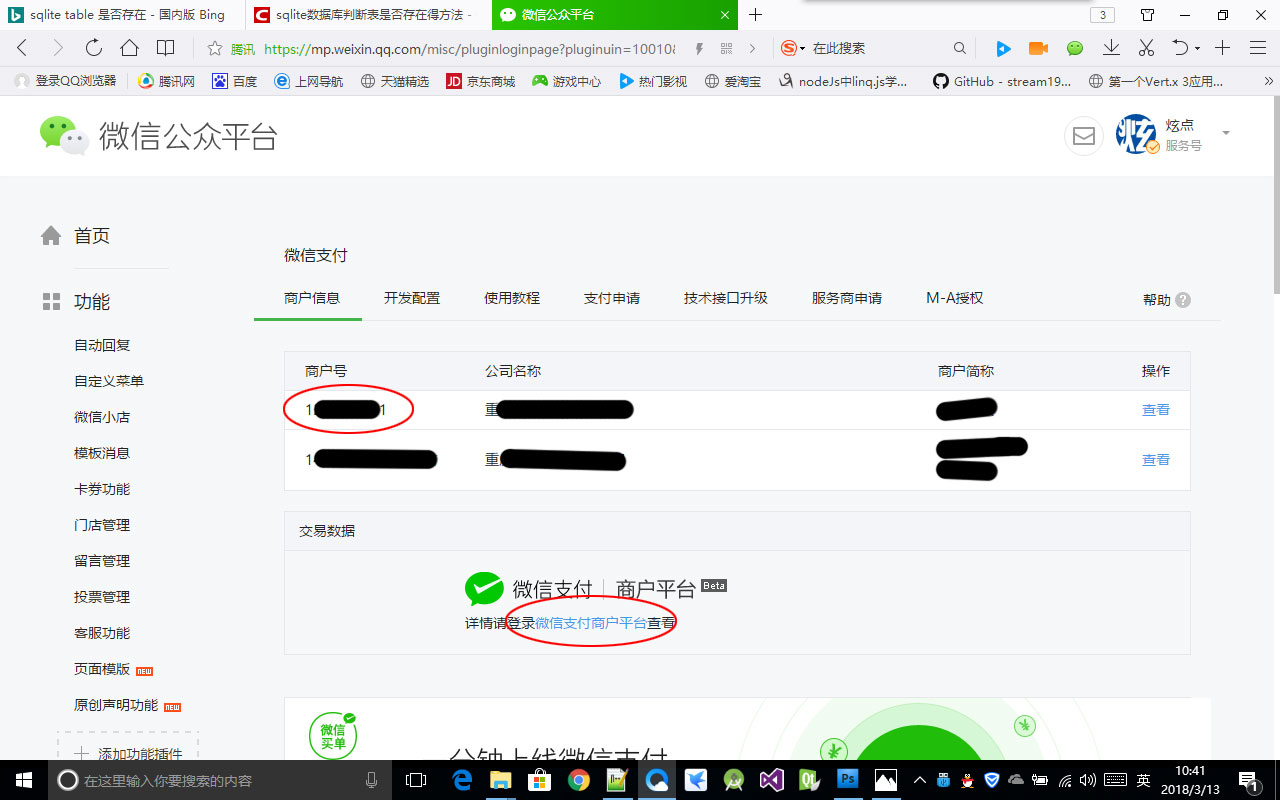Screen dimensions: 1280x800
Task: Expand account dropdown next to 炫点
Action: (1226, 133)
